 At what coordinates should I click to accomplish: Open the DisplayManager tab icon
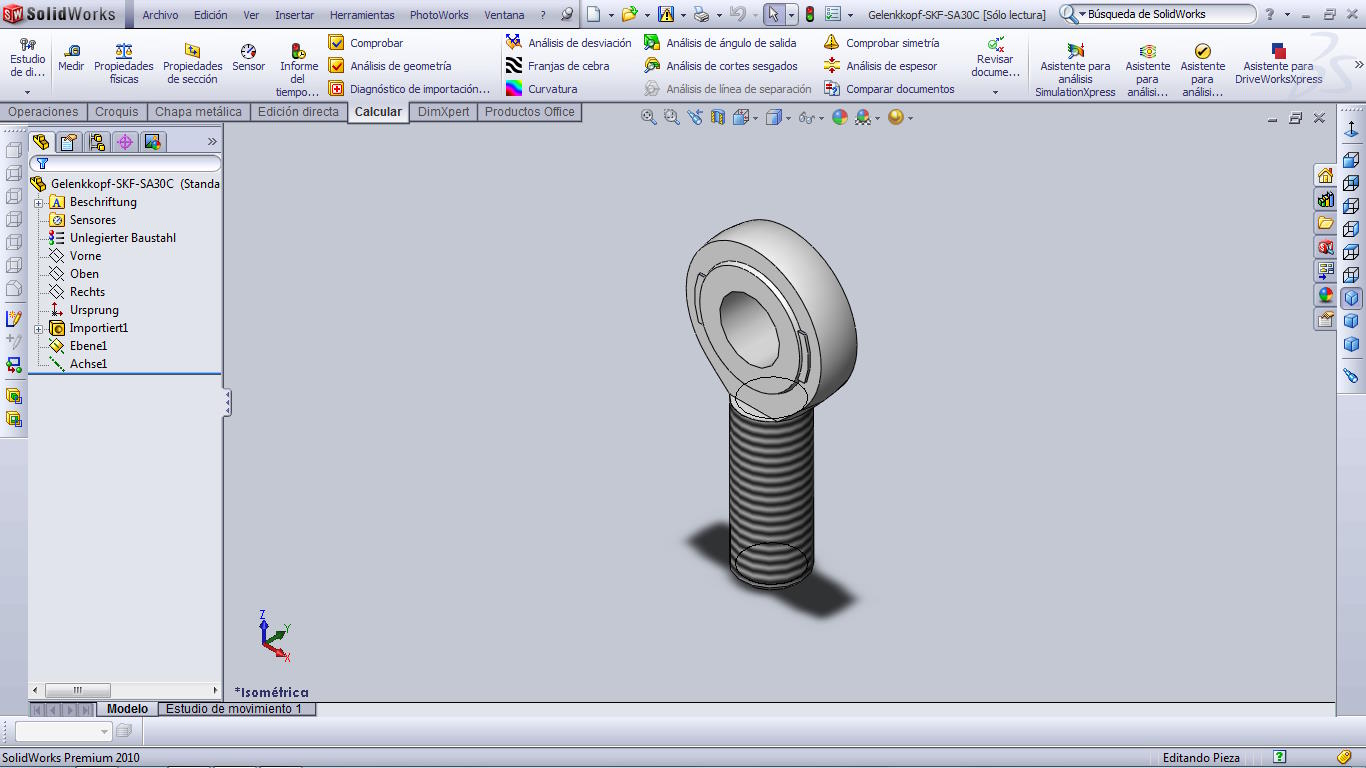pyautogui.click(x=153, y=142)
